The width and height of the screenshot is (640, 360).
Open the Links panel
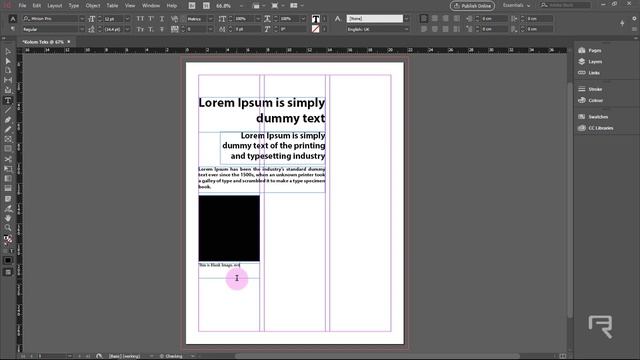pyautogui.click(x=589, y=73)
